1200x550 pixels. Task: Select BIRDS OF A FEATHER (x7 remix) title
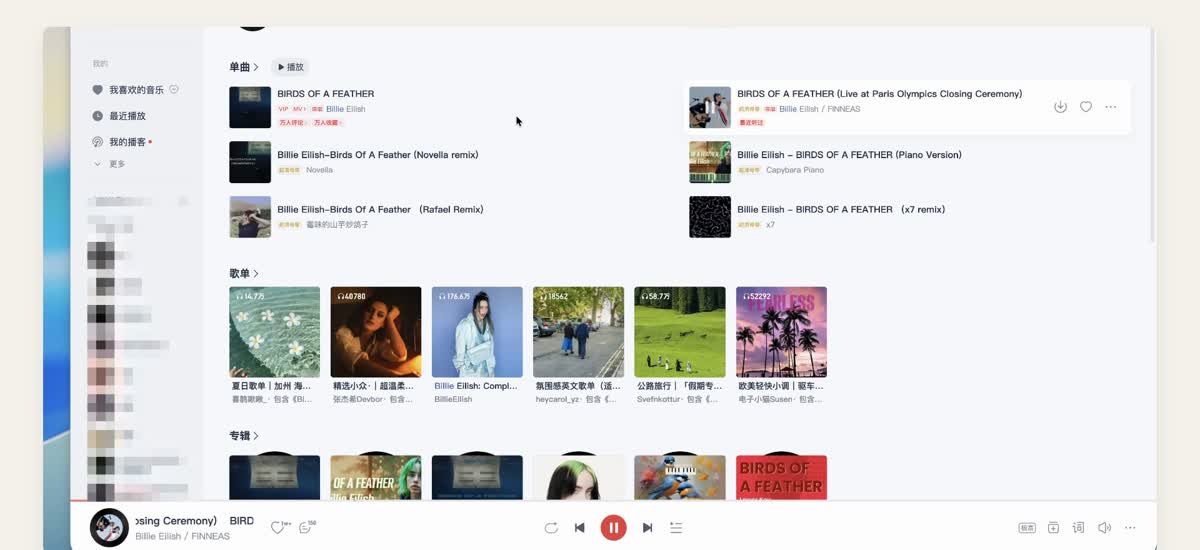(841, 210)
